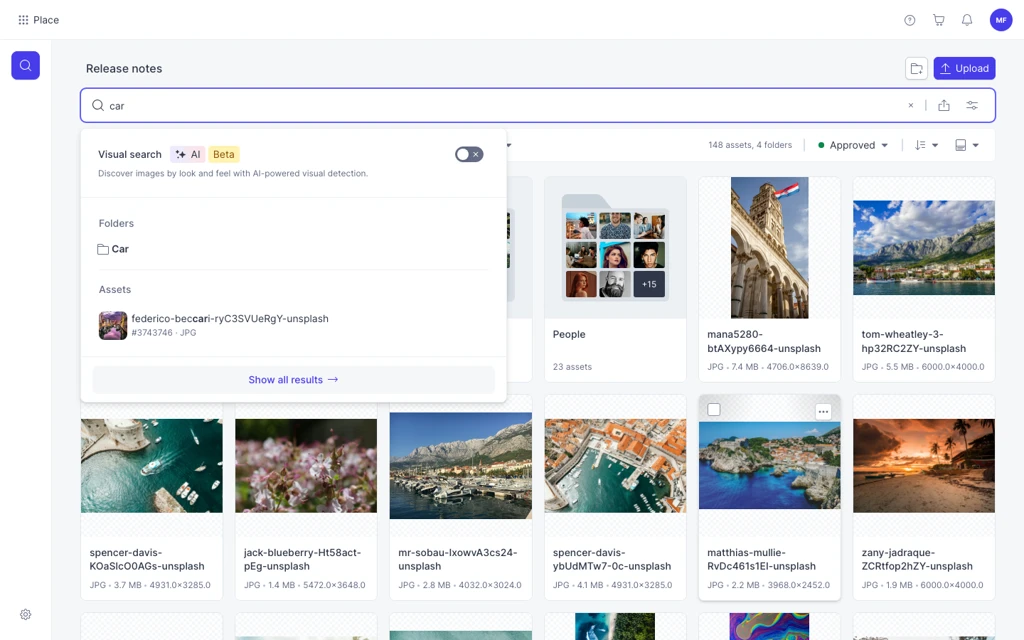Click the Folders section label
This screenshot has width=1024, height=640.
(x=116, y=223)
